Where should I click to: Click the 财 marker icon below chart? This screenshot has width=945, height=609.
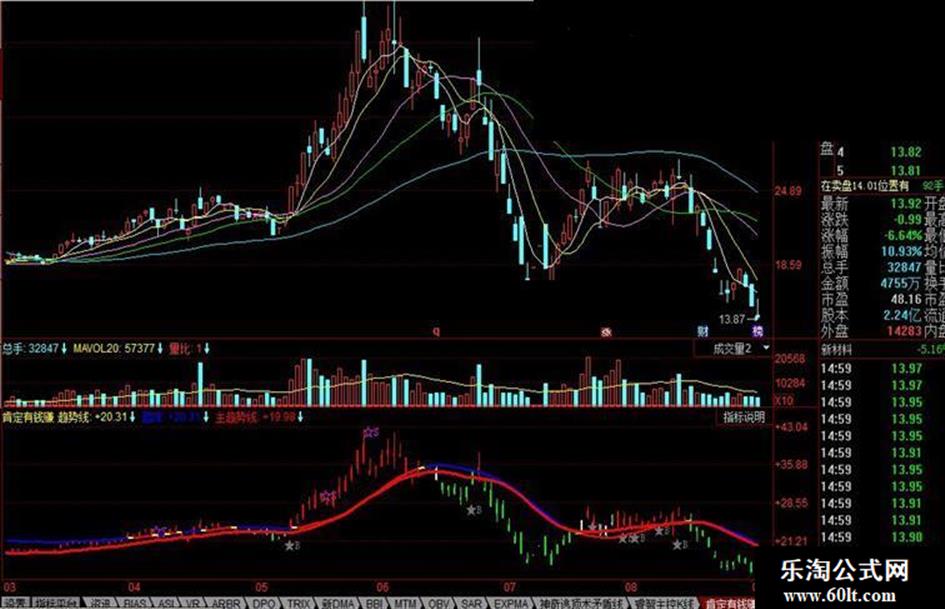[703, 331]
